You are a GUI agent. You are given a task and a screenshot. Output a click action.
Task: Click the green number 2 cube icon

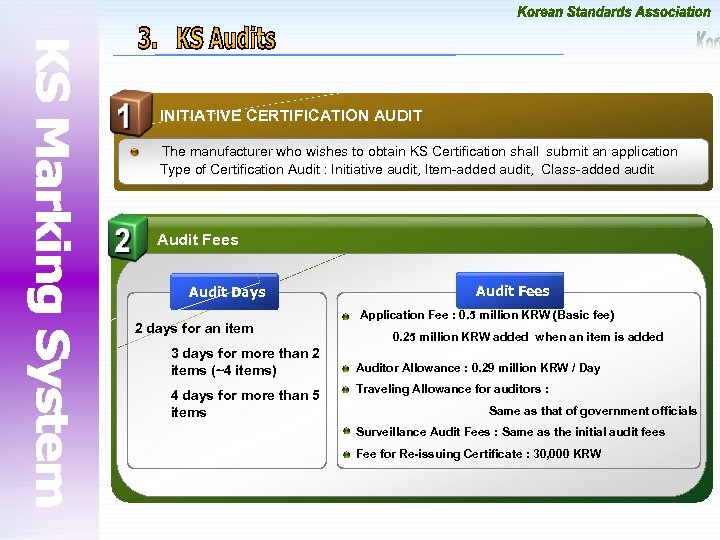(128, 238)
